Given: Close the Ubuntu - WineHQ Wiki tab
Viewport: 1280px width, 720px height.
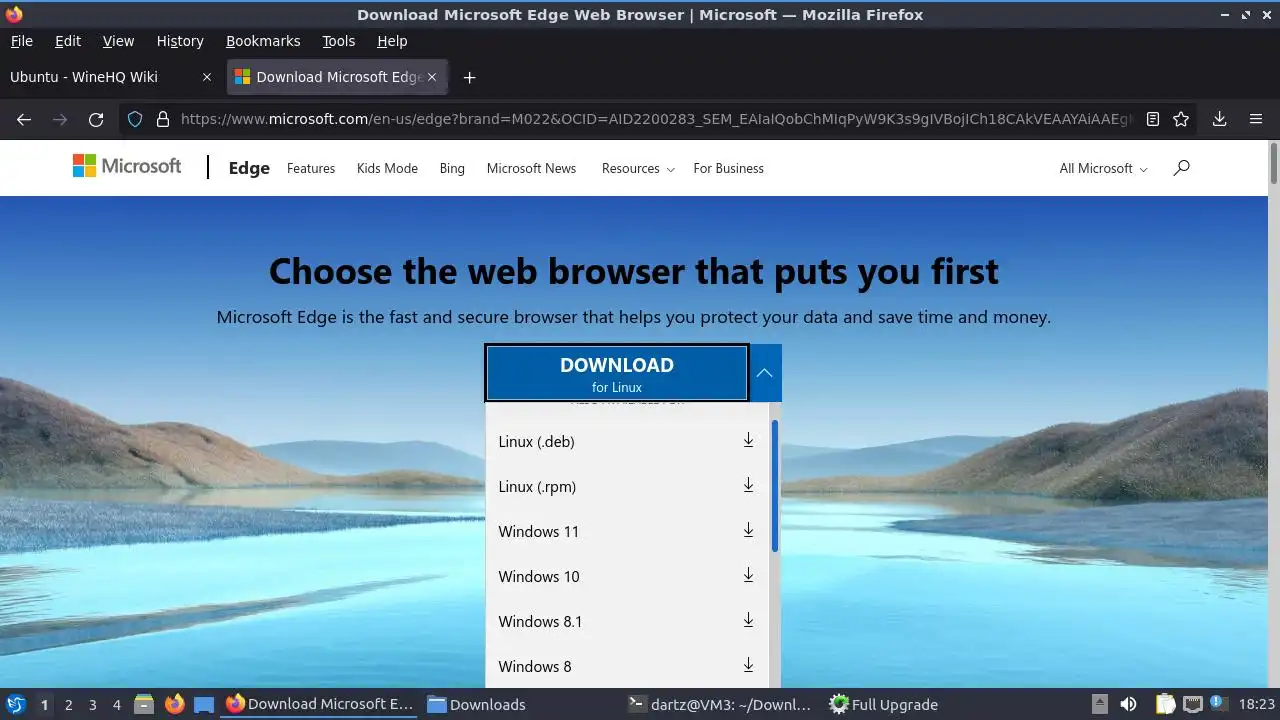Looking at the screenshot, I should (x=207, y=77).
